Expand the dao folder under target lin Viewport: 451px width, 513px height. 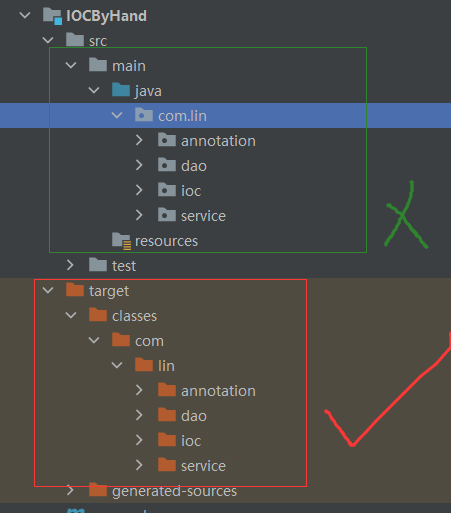[x=139, y=415]
